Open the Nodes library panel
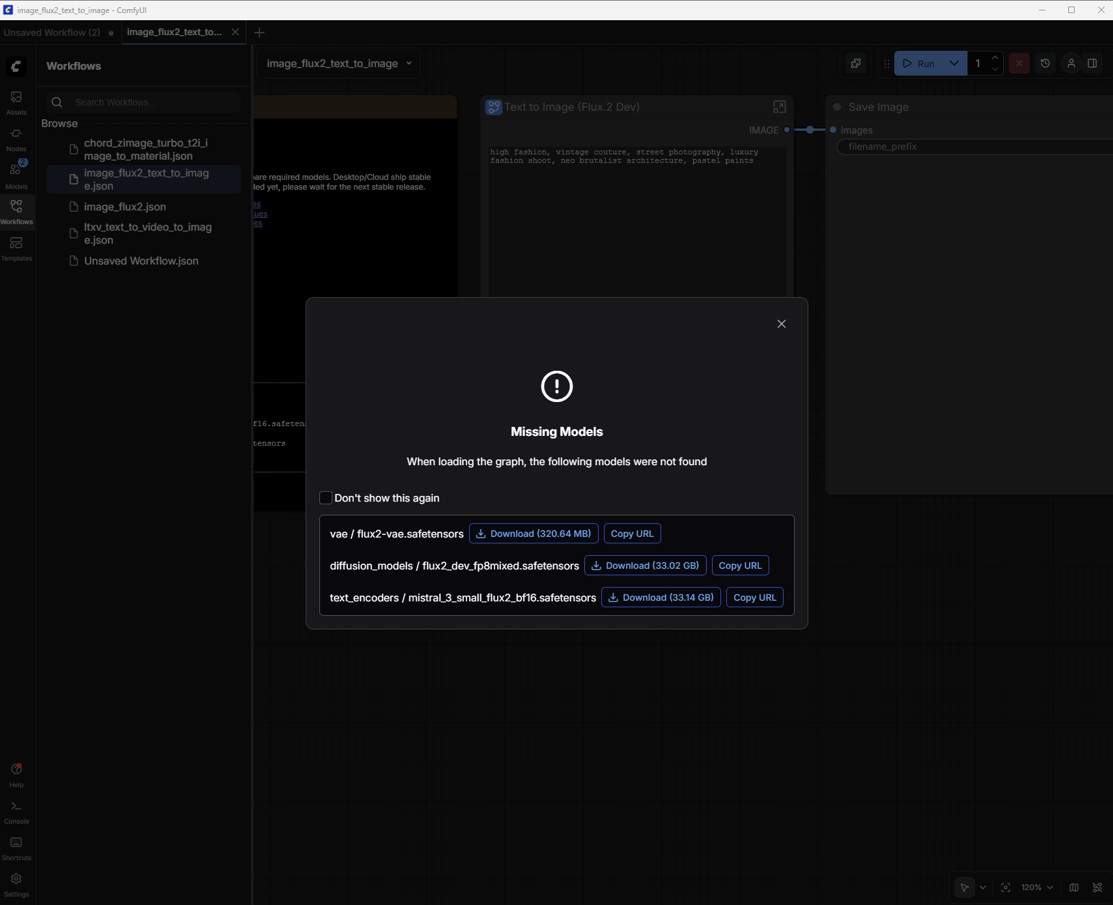 [16, 138]
